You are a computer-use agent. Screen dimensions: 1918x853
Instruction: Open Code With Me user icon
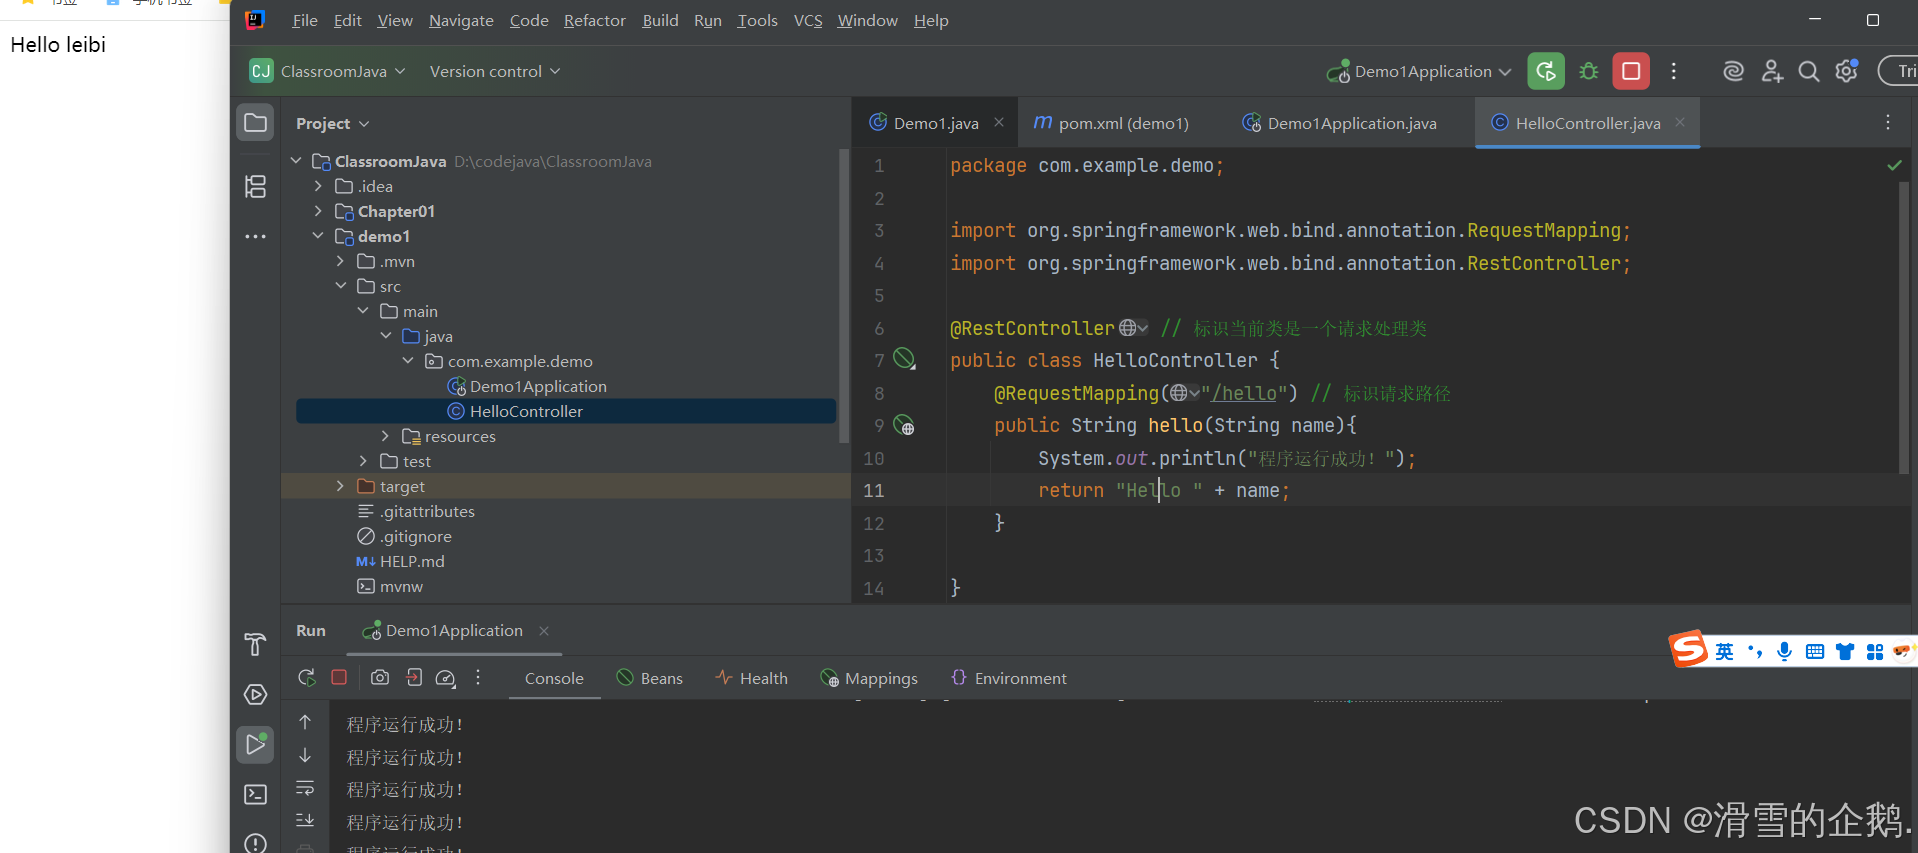click(1772, 71)
